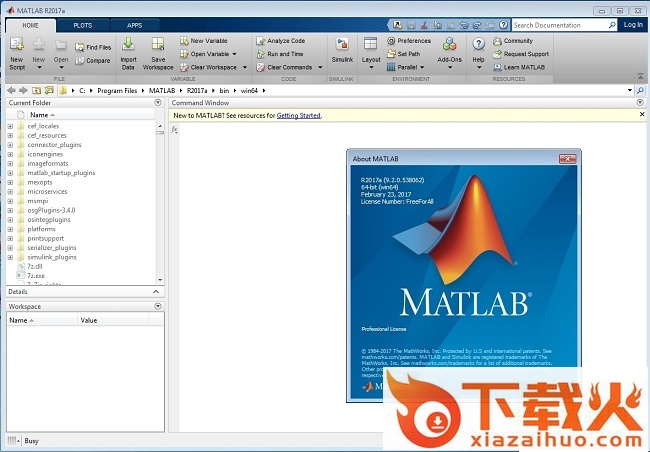Select the 7z.dll file
Image resolution: width=650 pixels, height=452 pixels.
(38, 266)
